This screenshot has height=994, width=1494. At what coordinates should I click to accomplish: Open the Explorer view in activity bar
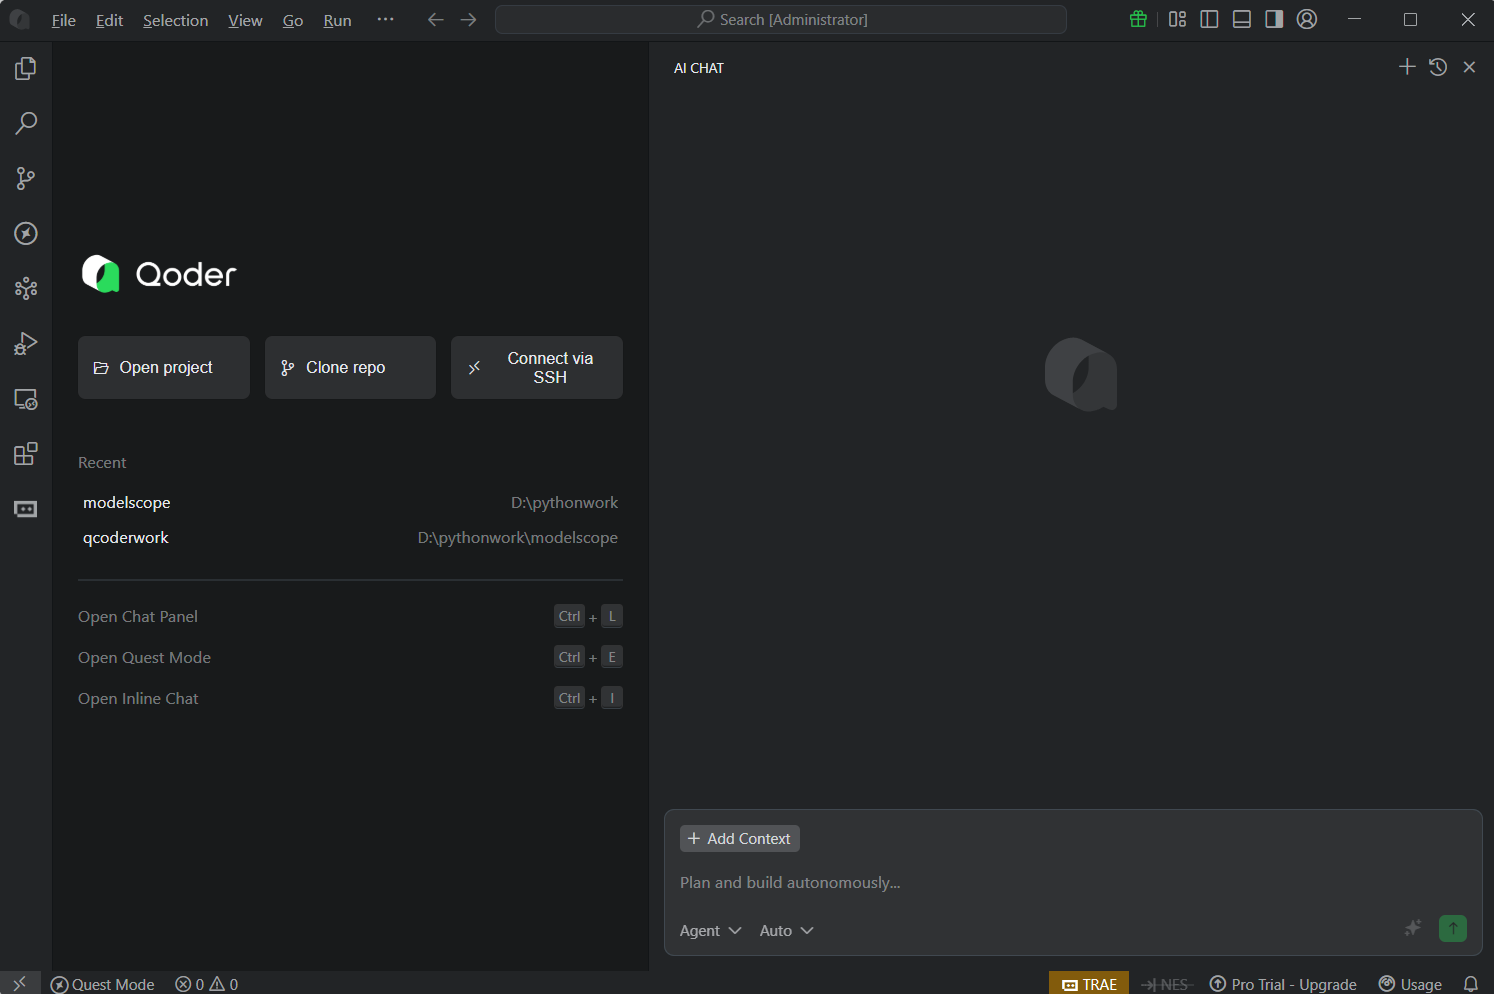coord(26,68)
